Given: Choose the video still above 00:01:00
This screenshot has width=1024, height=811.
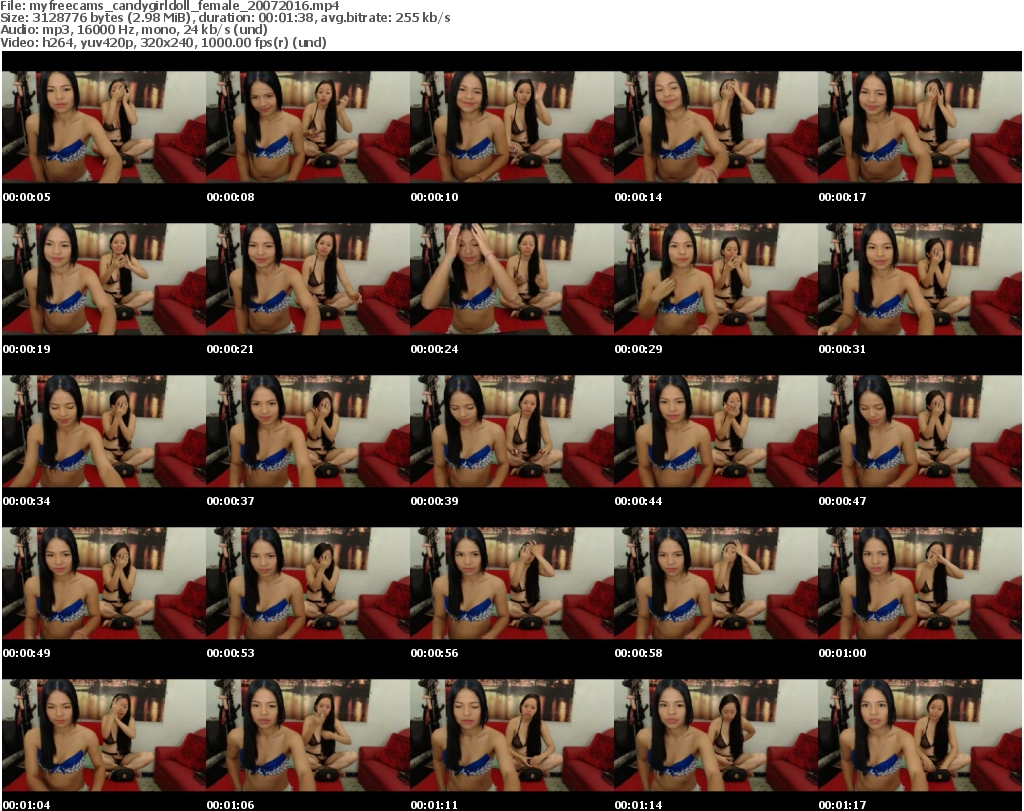Looking at the screenshot, I should click(x=920, y=583).
